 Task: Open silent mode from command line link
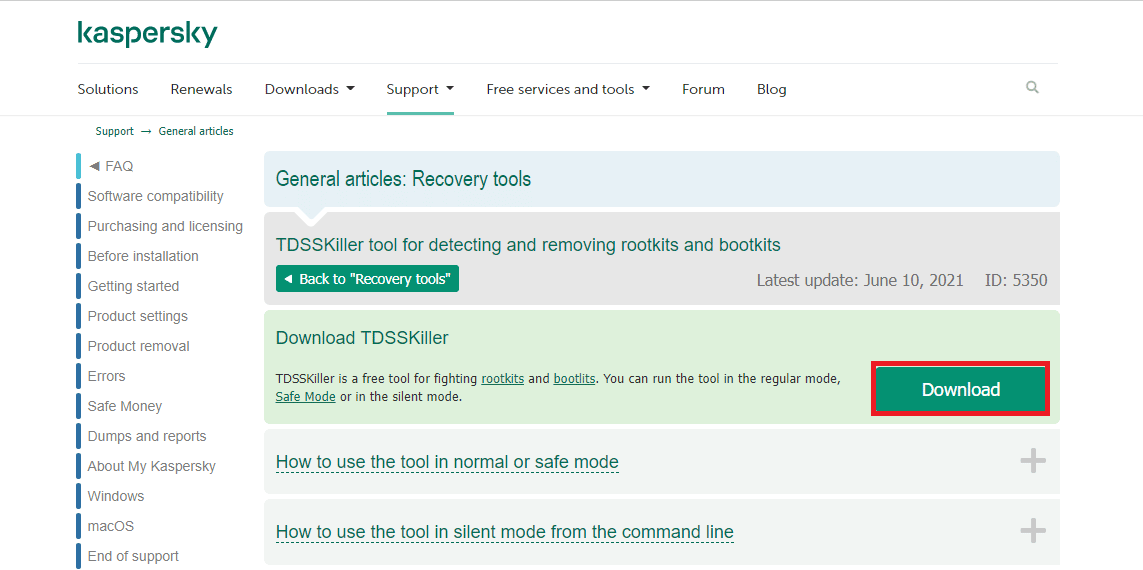click(504, 531)
